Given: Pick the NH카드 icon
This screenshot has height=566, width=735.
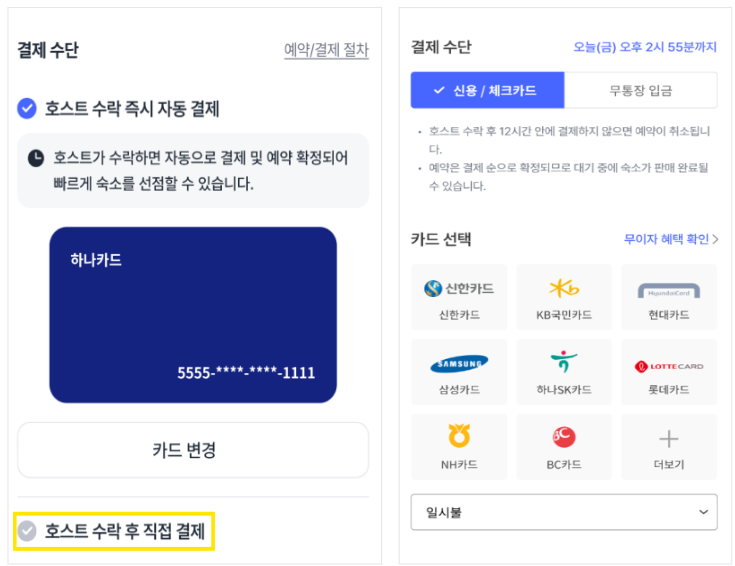Looking at the screenshot, I should click(x=459, y=436).
